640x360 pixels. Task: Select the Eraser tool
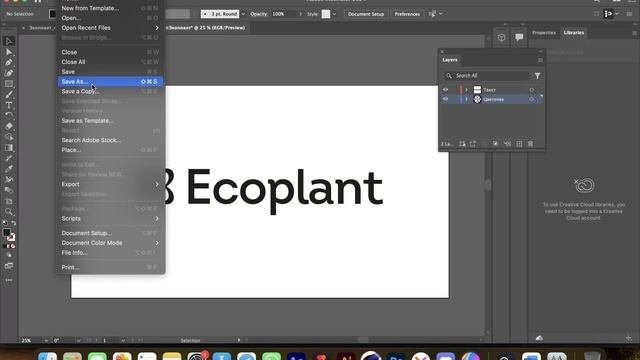click(9, 126)
